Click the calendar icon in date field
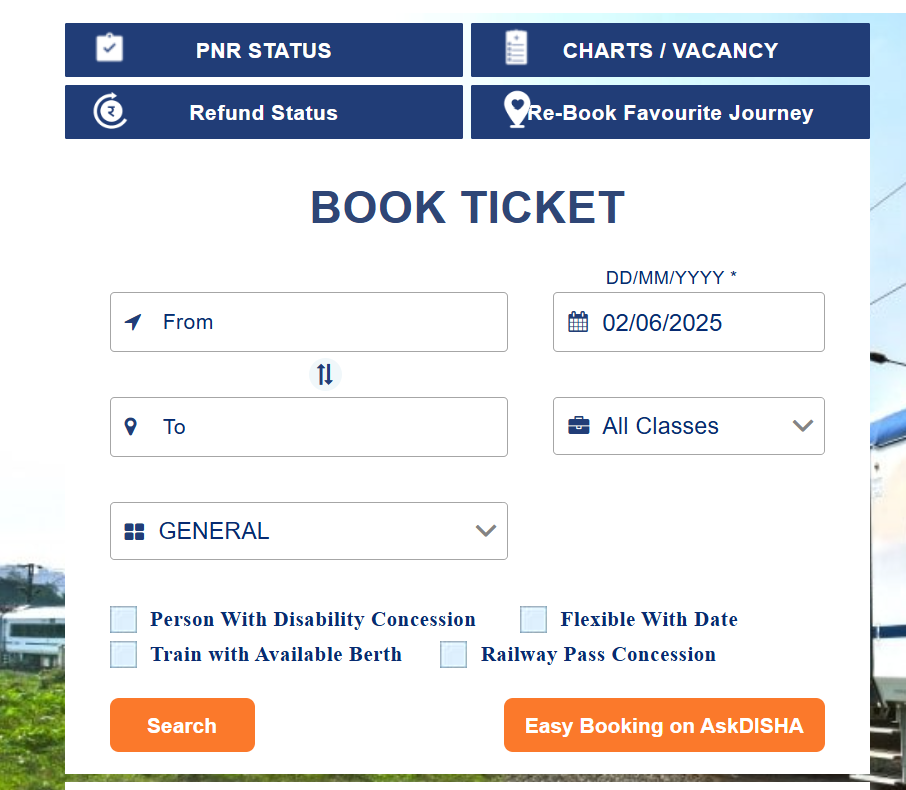906x790 pixels. coord(578,322)
